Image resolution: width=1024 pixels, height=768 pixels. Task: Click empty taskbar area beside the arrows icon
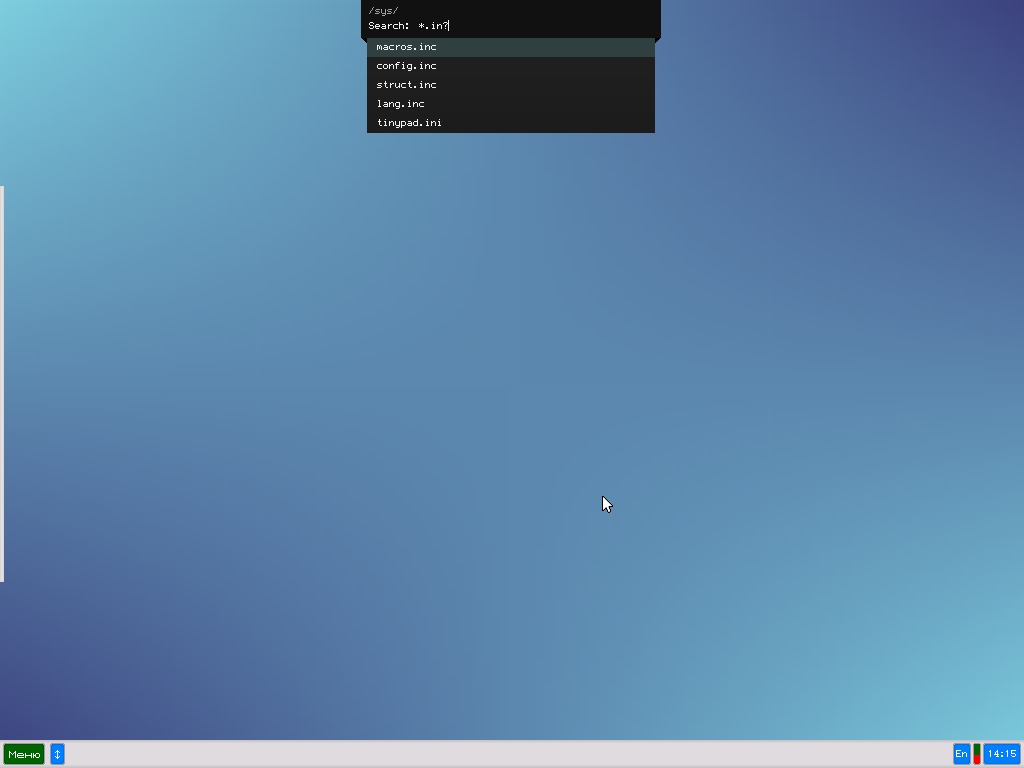pos(300,754)
